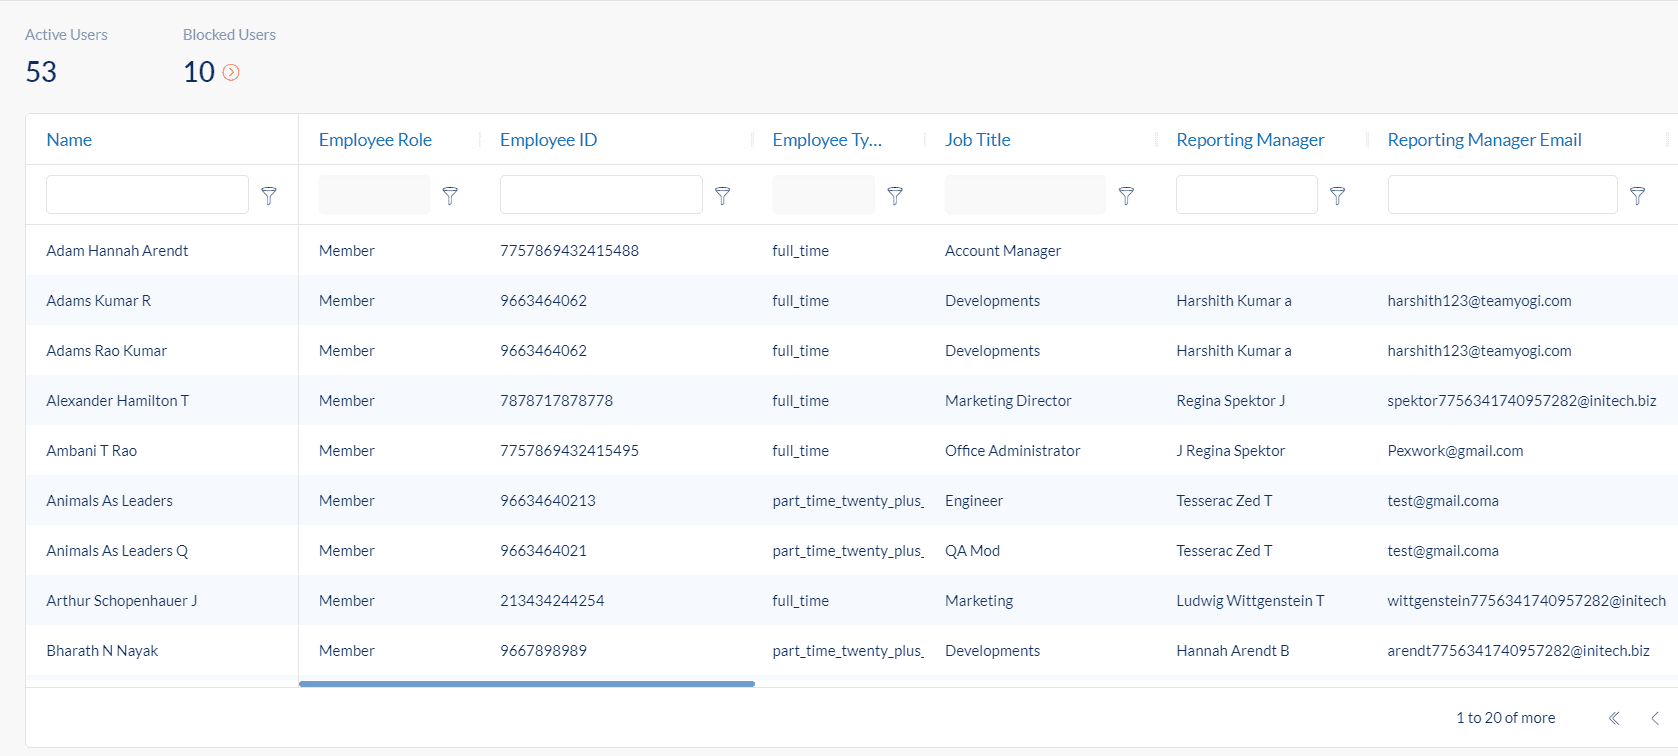Select the Alexander Hamilton T name cell
This screenshot has height=756, width=1678.
click(117, 401)
